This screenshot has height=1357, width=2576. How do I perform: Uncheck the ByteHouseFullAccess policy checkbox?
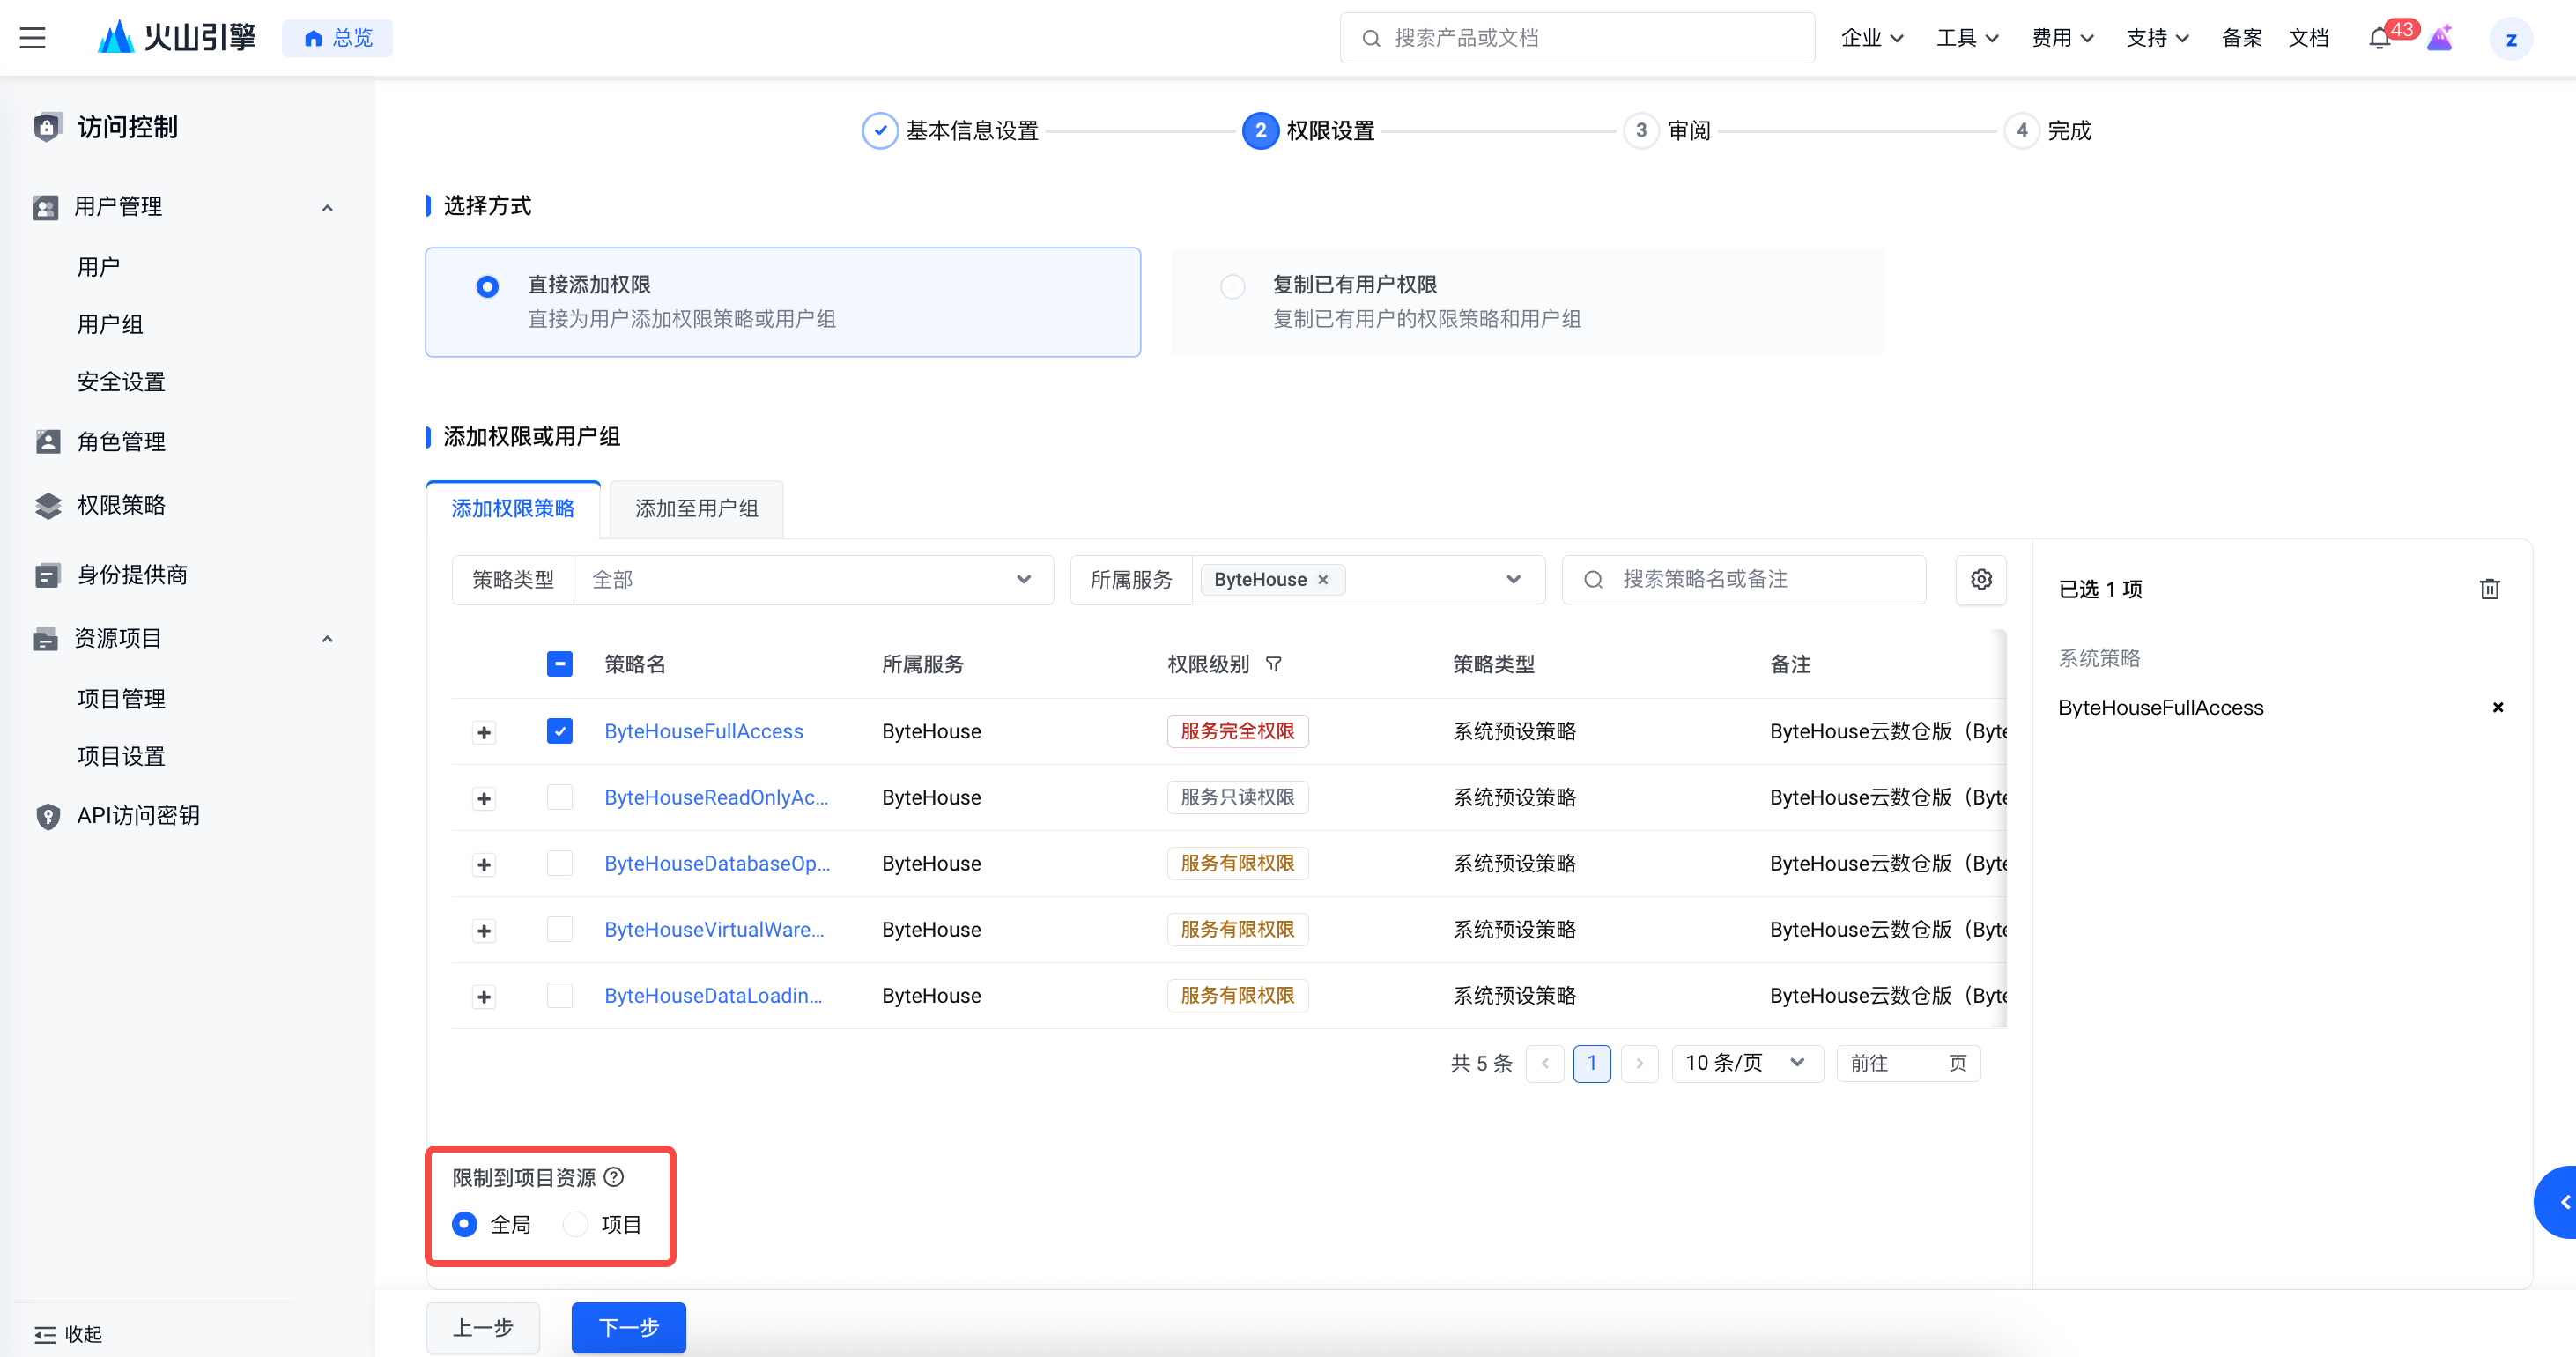[x=560, y=731]
